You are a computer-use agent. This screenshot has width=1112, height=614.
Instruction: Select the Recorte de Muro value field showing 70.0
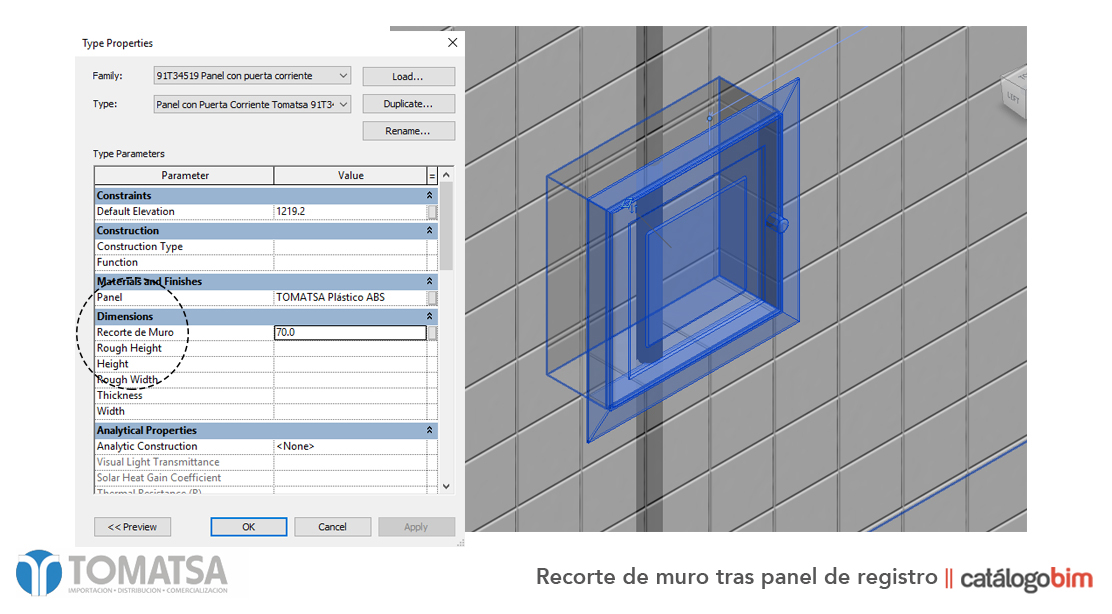pyautogui.click(x=350, y=331)
